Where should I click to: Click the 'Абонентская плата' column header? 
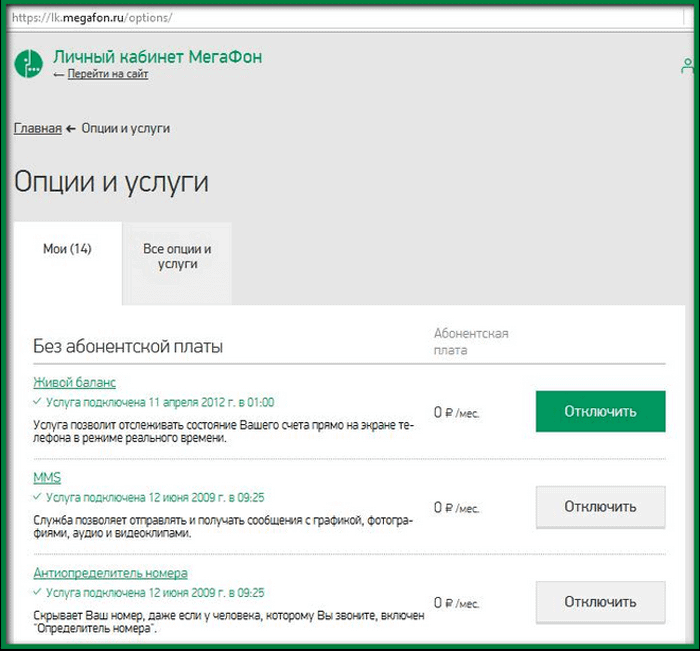point(471,342)
